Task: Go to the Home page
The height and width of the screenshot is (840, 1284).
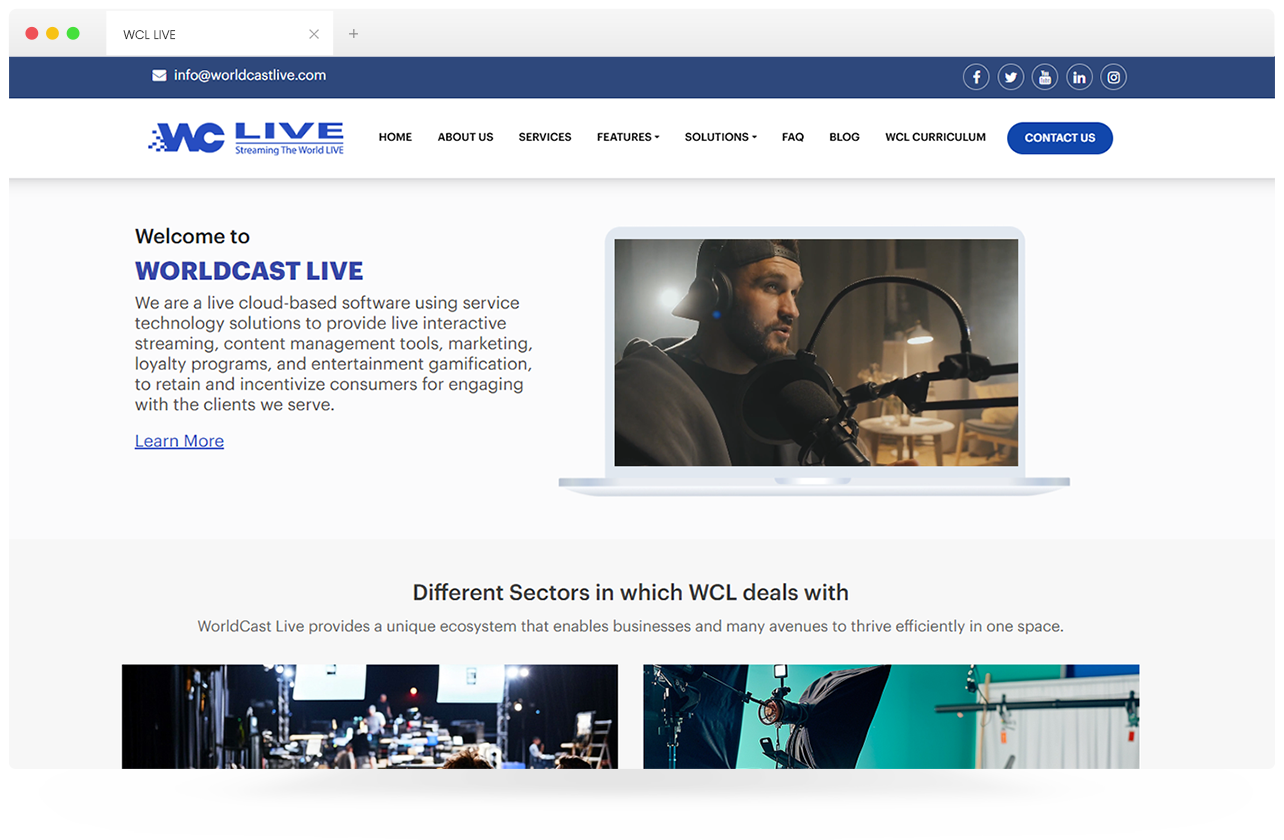Action: [395, 137]
